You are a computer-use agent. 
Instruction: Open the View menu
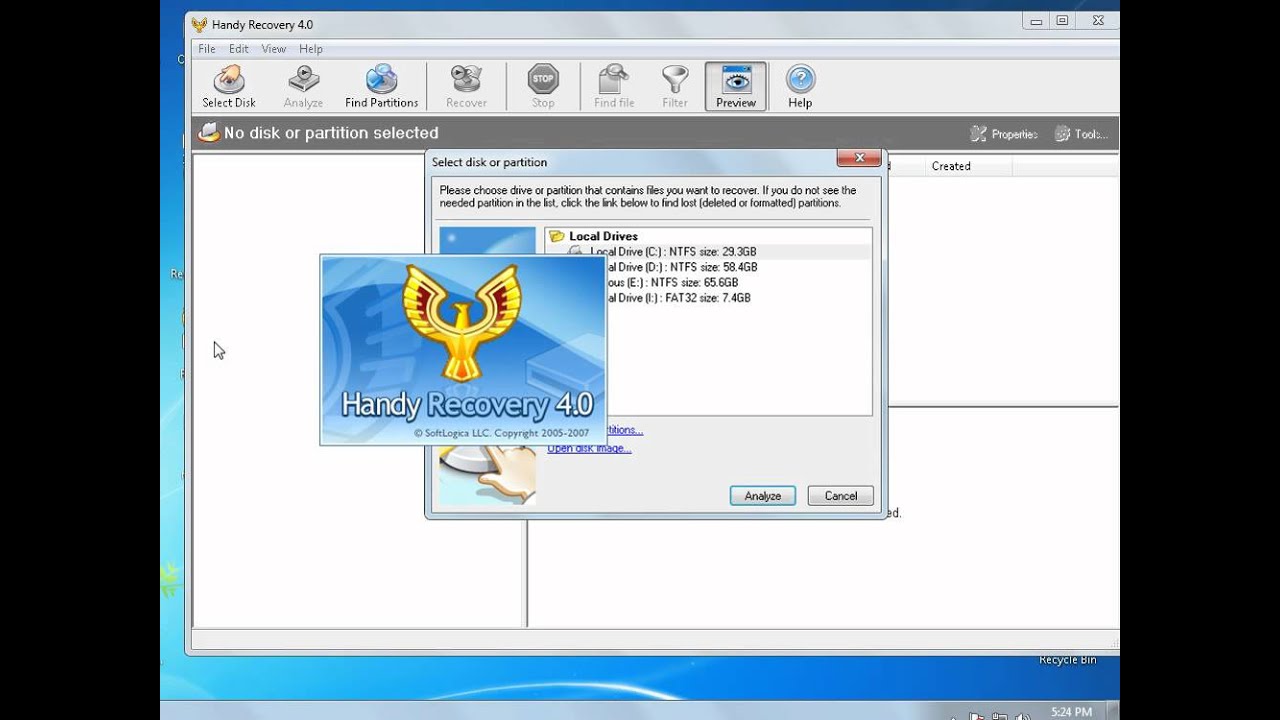(x=274, y=49)
